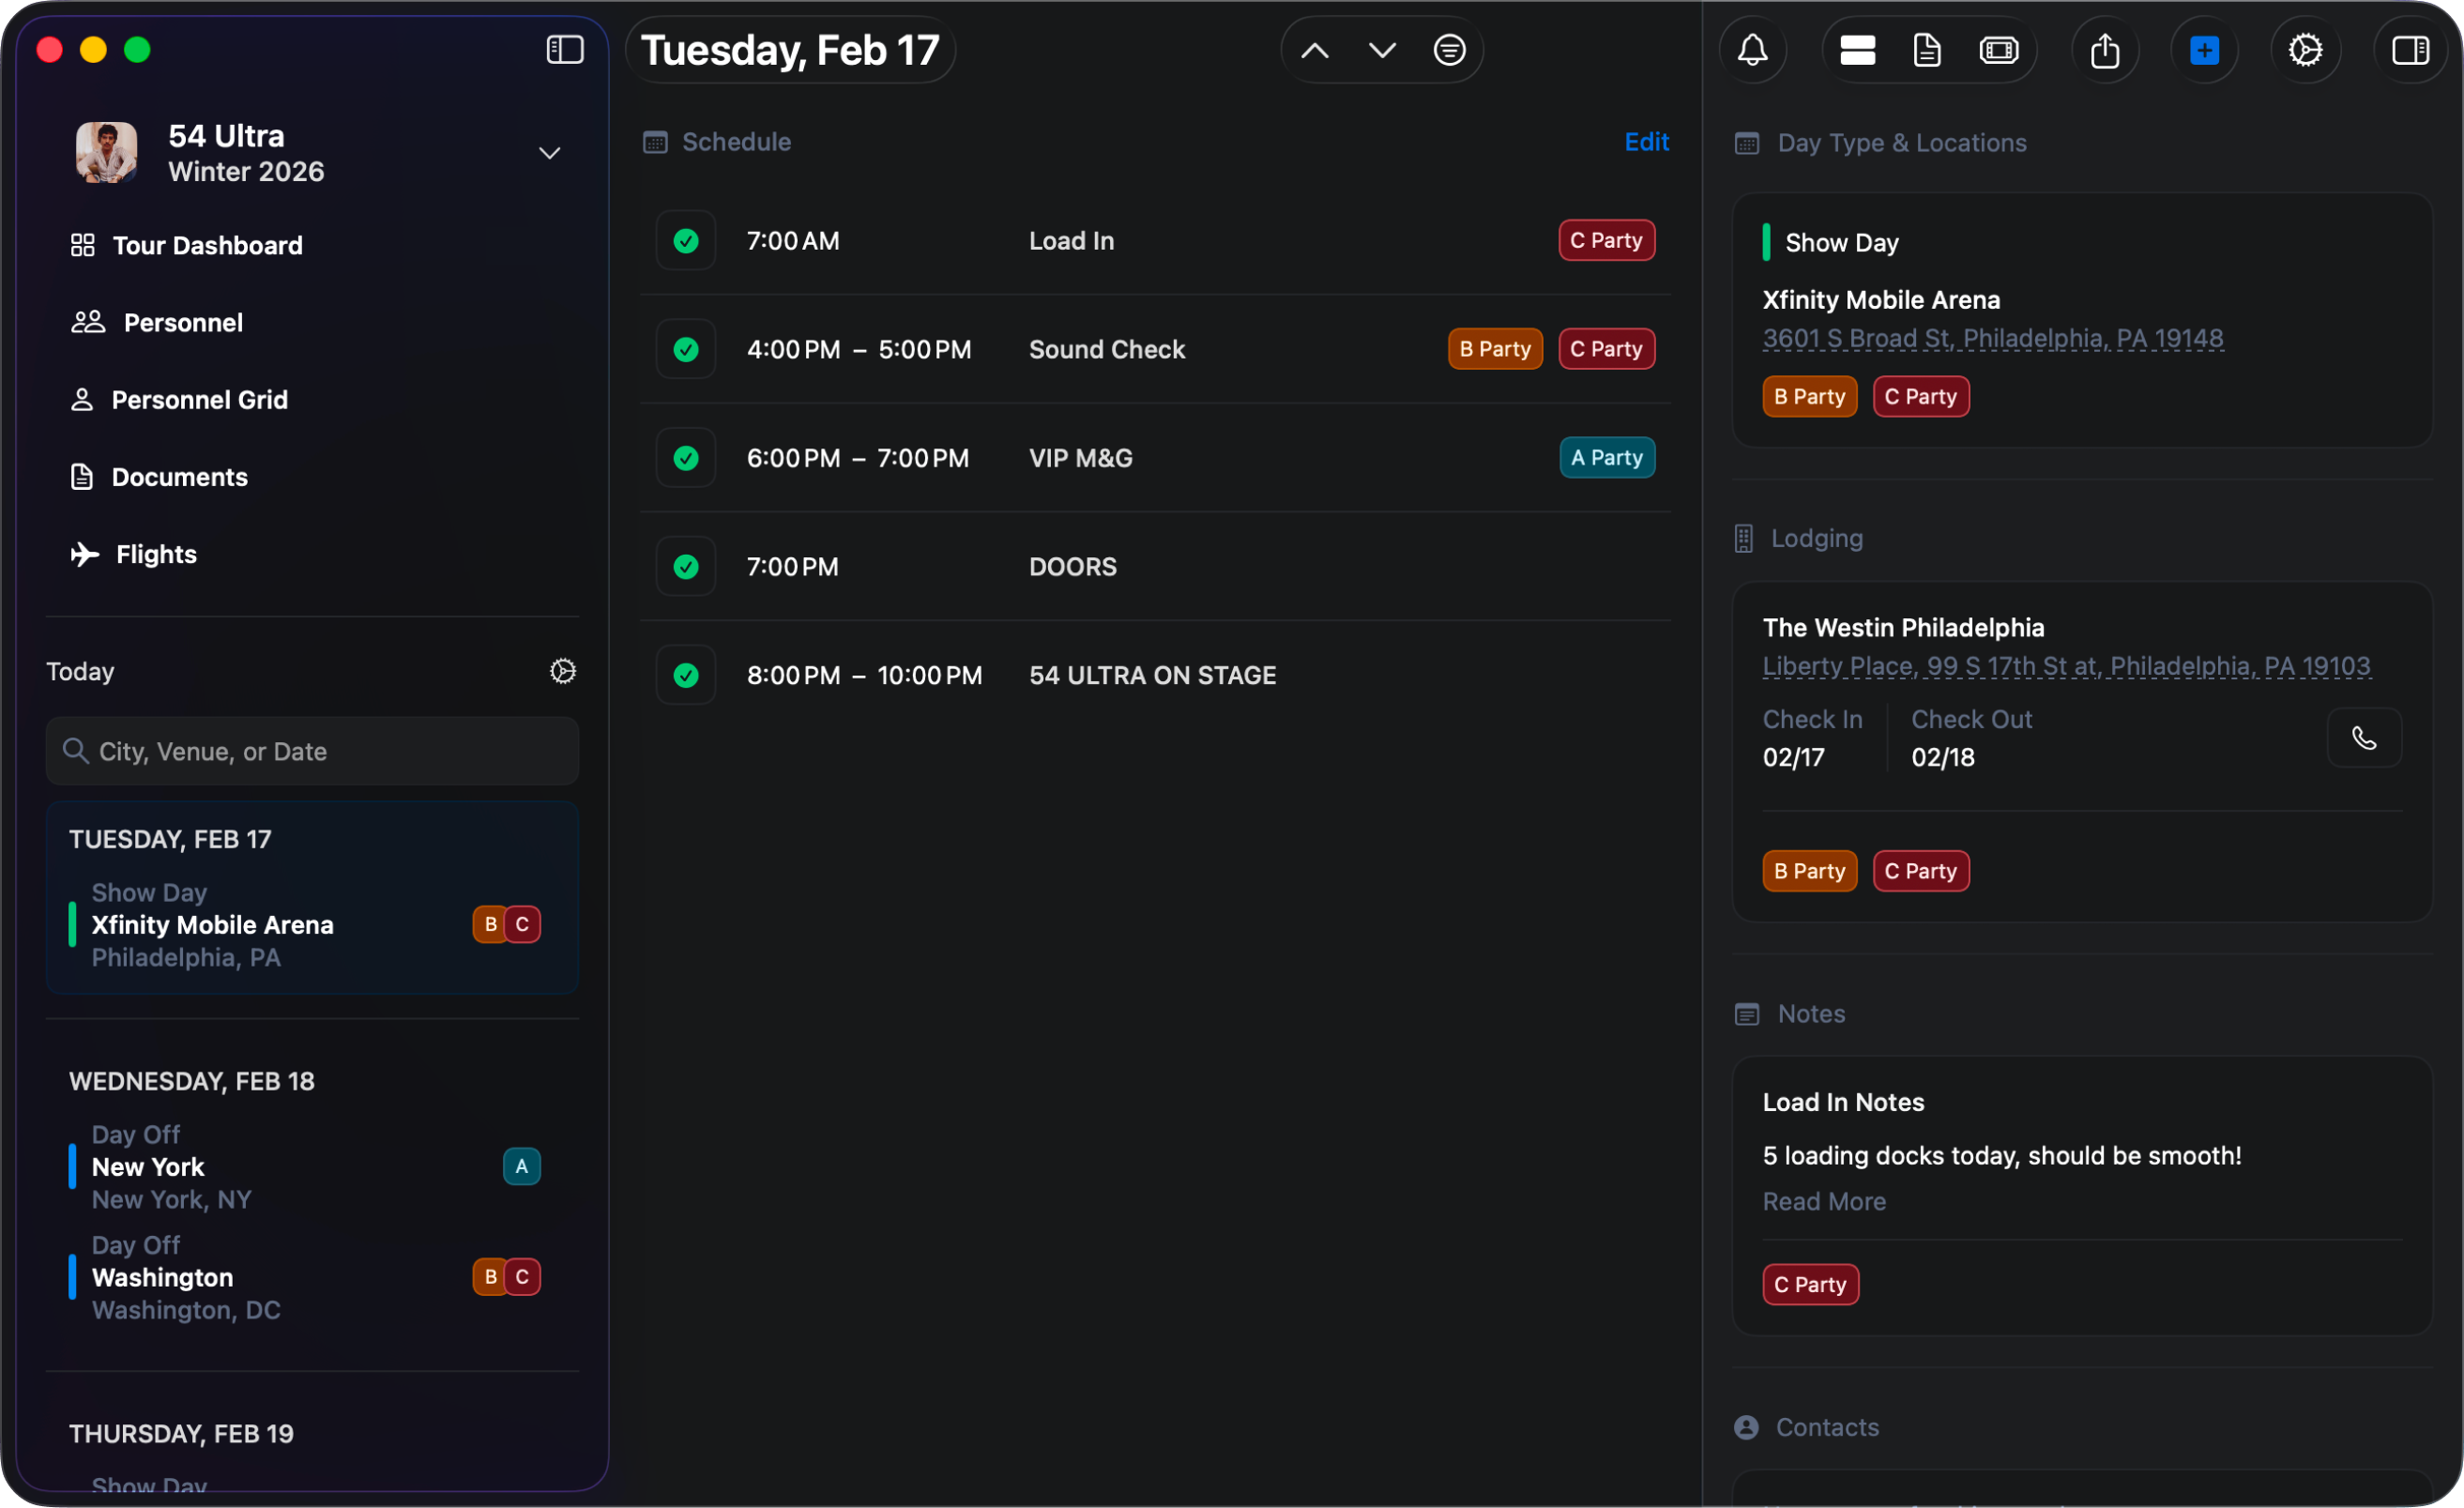Toggle the right sidebar panel icon
The image size is (2464, 1508).
2411,49
